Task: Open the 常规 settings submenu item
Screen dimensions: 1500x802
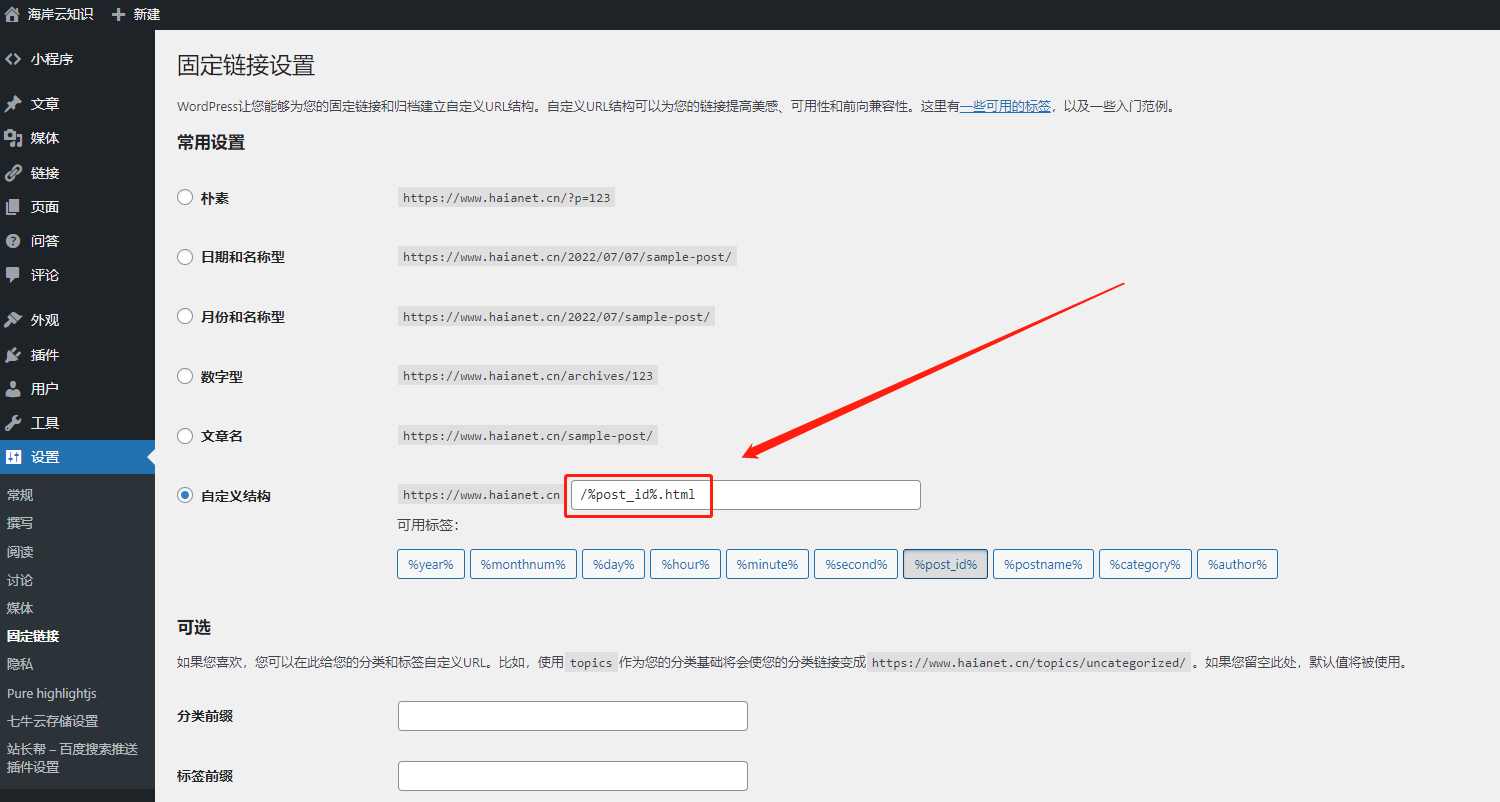Action: [20, 495]
